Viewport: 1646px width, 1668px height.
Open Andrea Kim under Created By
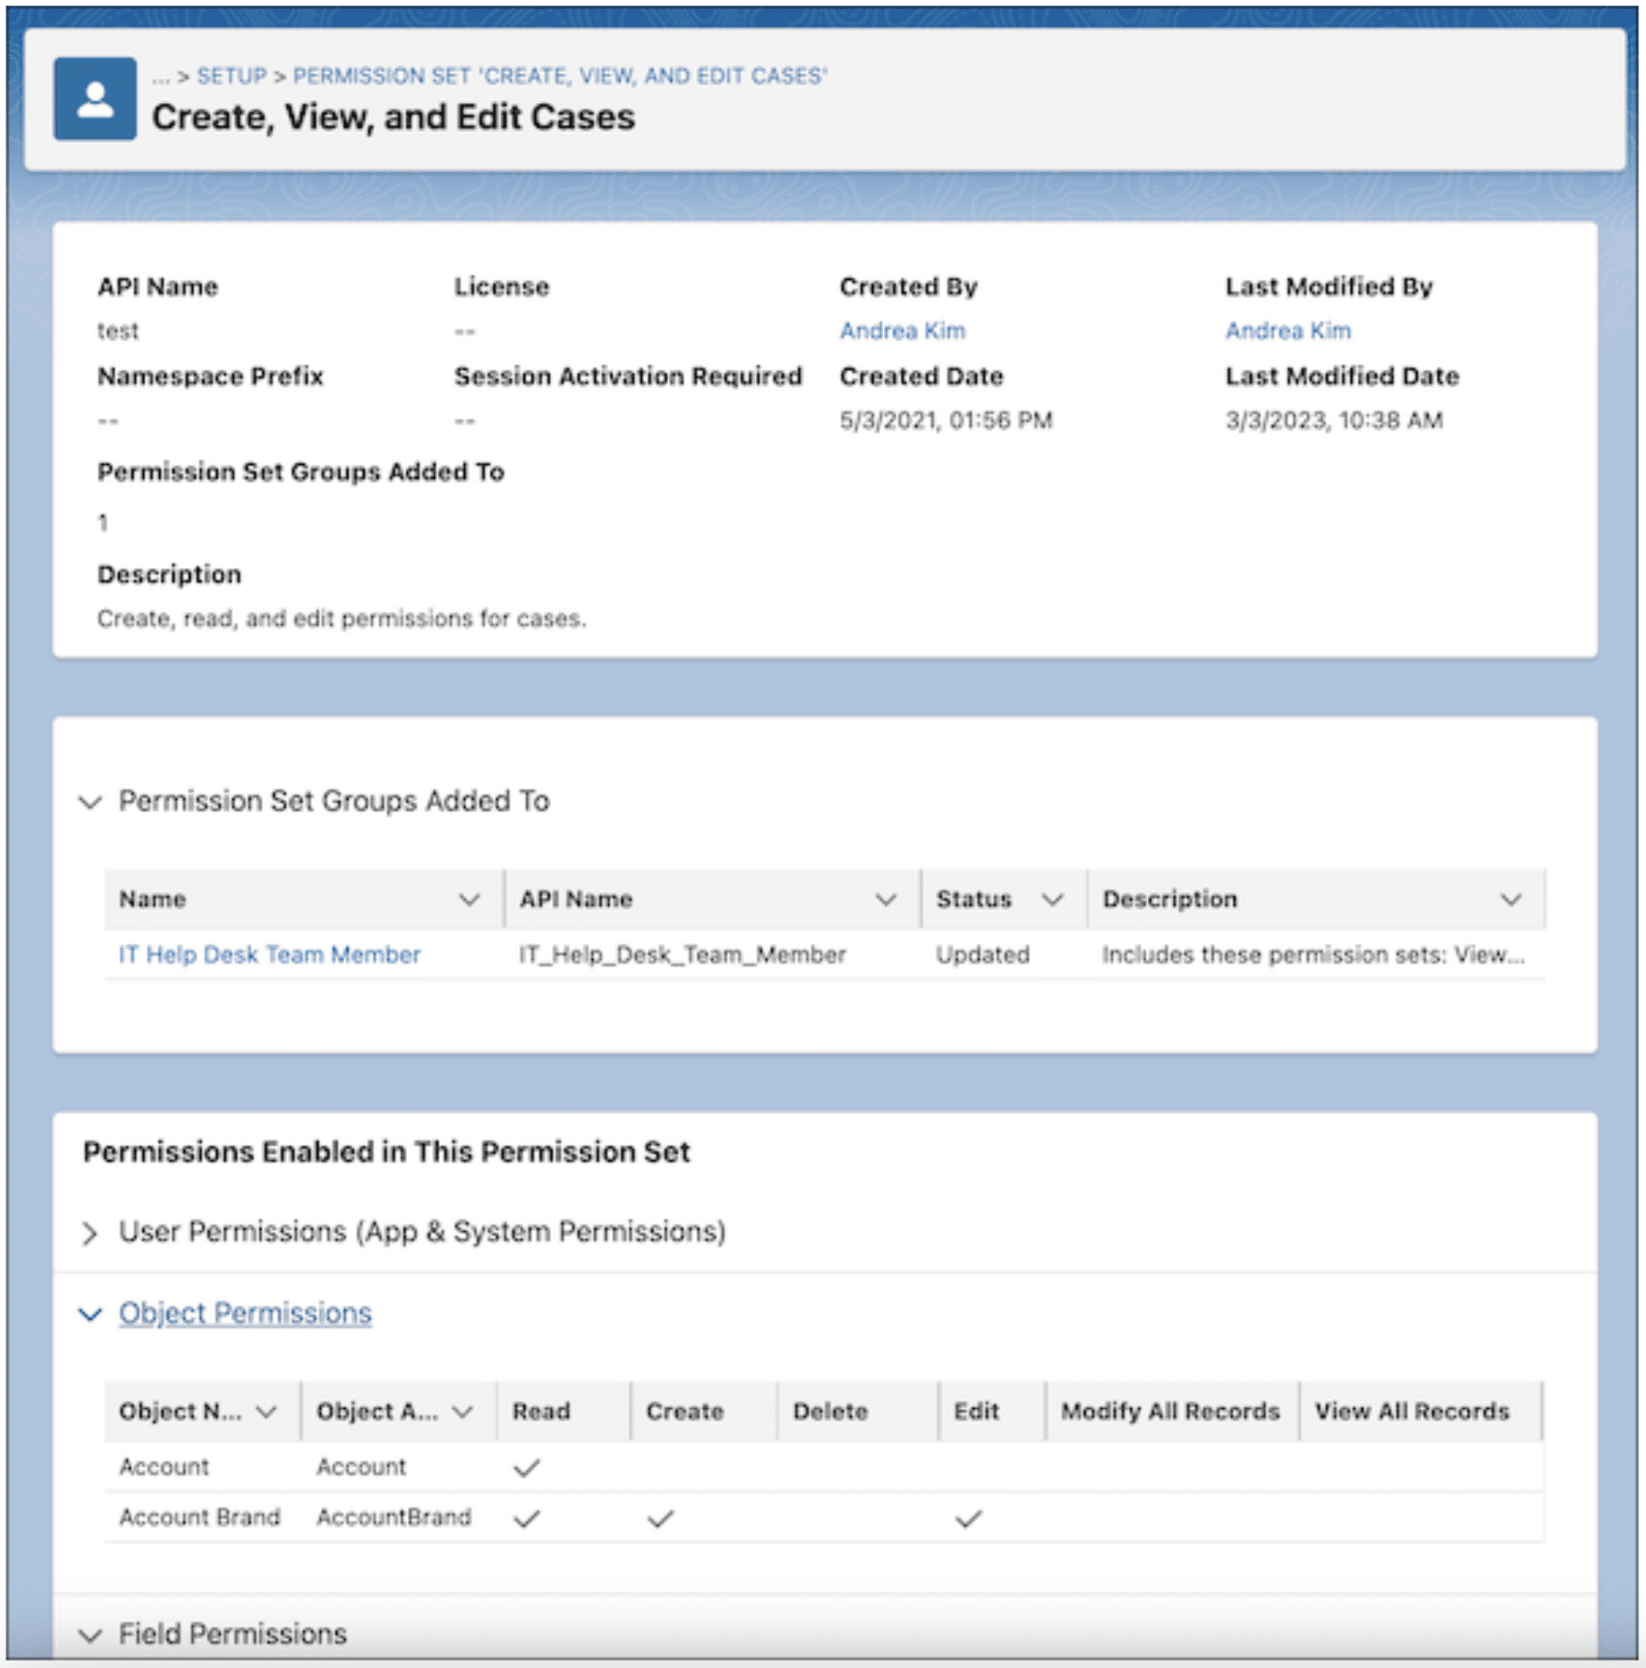[902, 330]
